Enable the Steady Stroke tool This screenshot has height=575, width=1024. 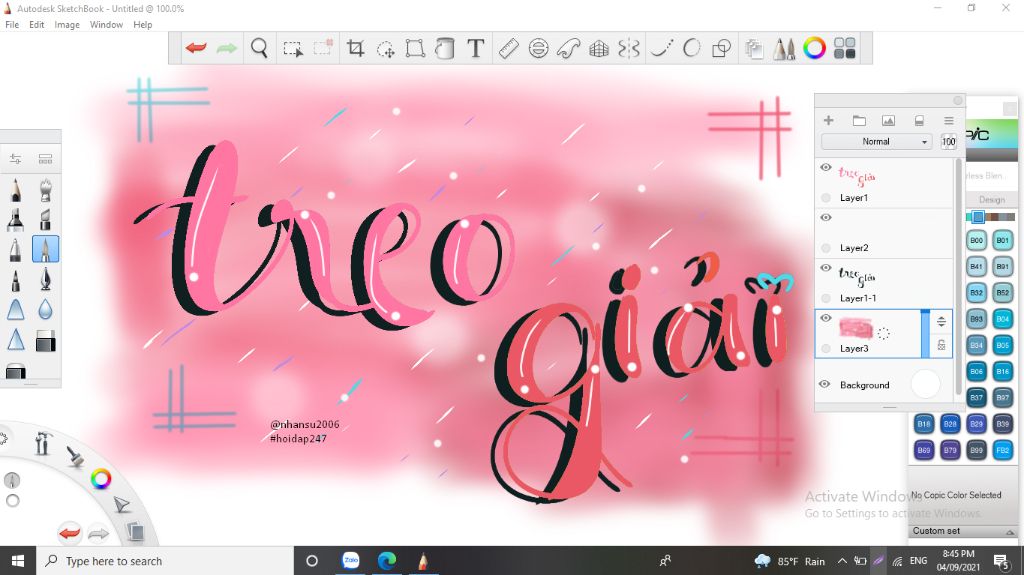click(x=661, y=48)
